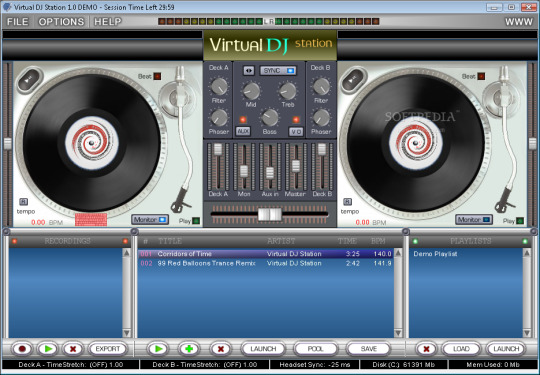Screen dimensions: 540x375
Task: Open the FILE menu
Action: 18,22
